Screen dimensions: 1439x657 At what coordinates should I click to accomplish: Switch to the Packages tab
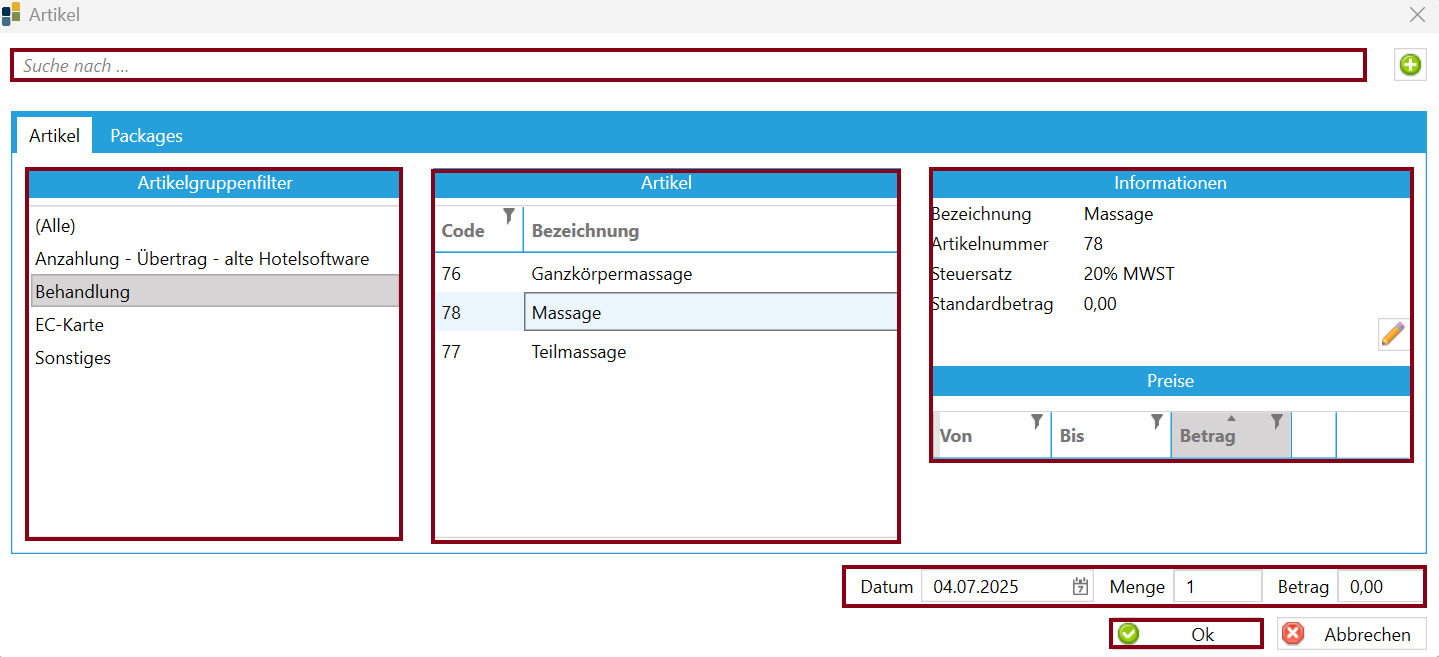click(x=146, y=136)
